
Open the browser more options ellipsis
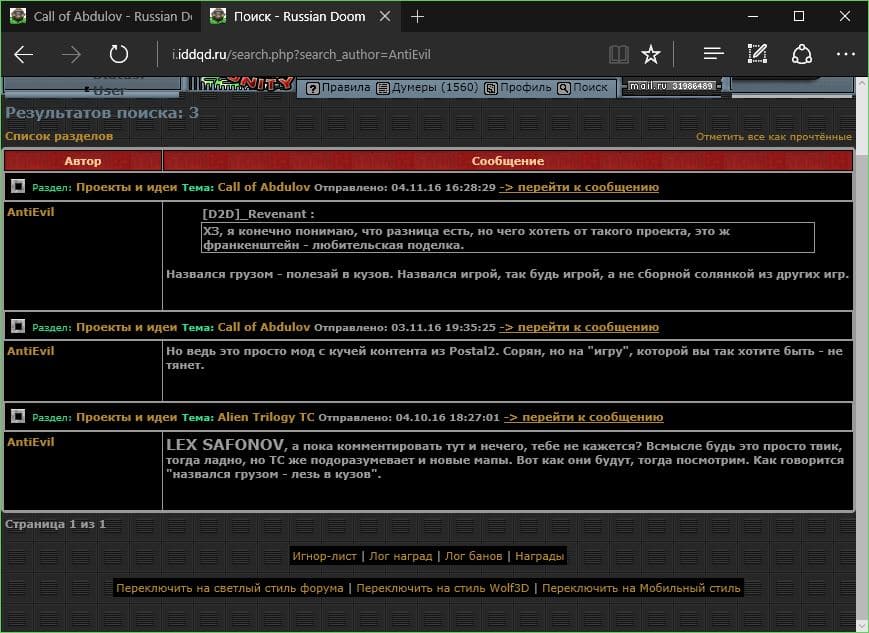tap(846, 54)
